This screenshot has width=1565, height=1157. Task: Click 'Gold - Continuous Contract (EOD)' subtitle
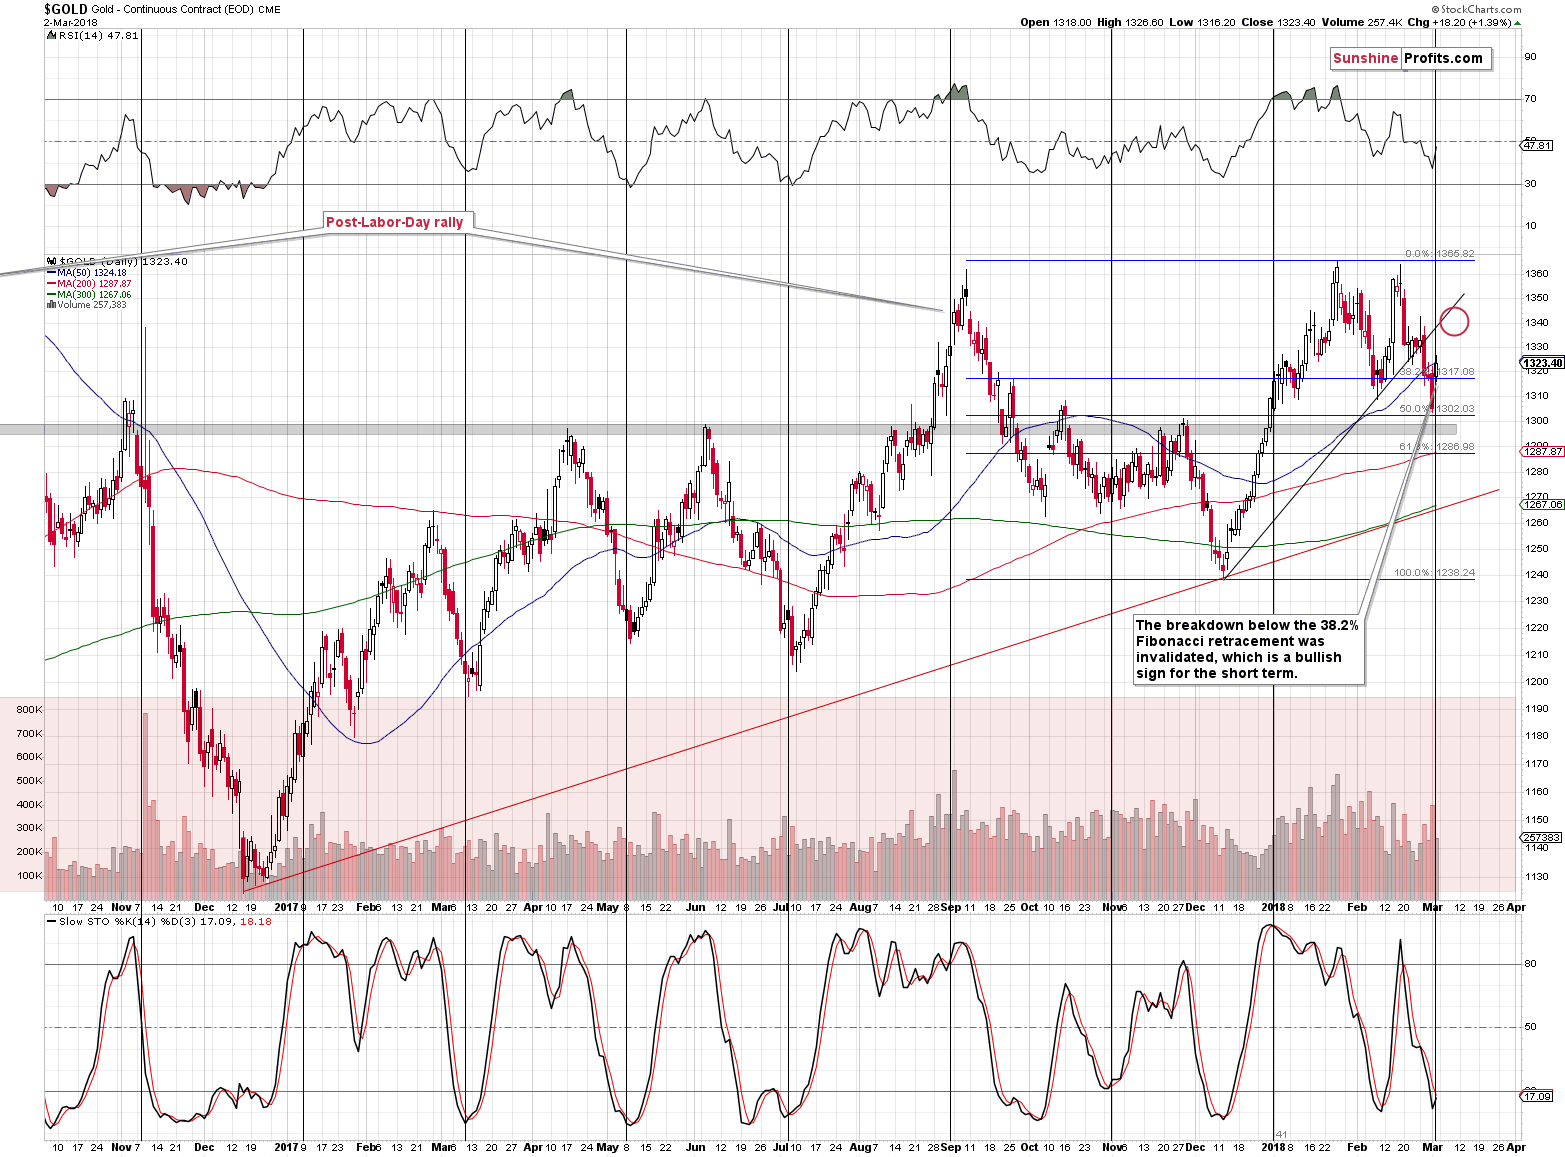coord(171,9)
